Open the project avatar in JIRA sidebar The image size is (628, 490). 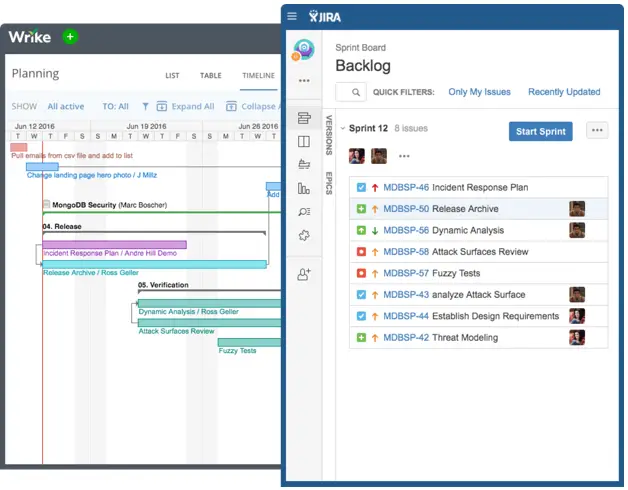pyautogui.click(x=304, y=50)
